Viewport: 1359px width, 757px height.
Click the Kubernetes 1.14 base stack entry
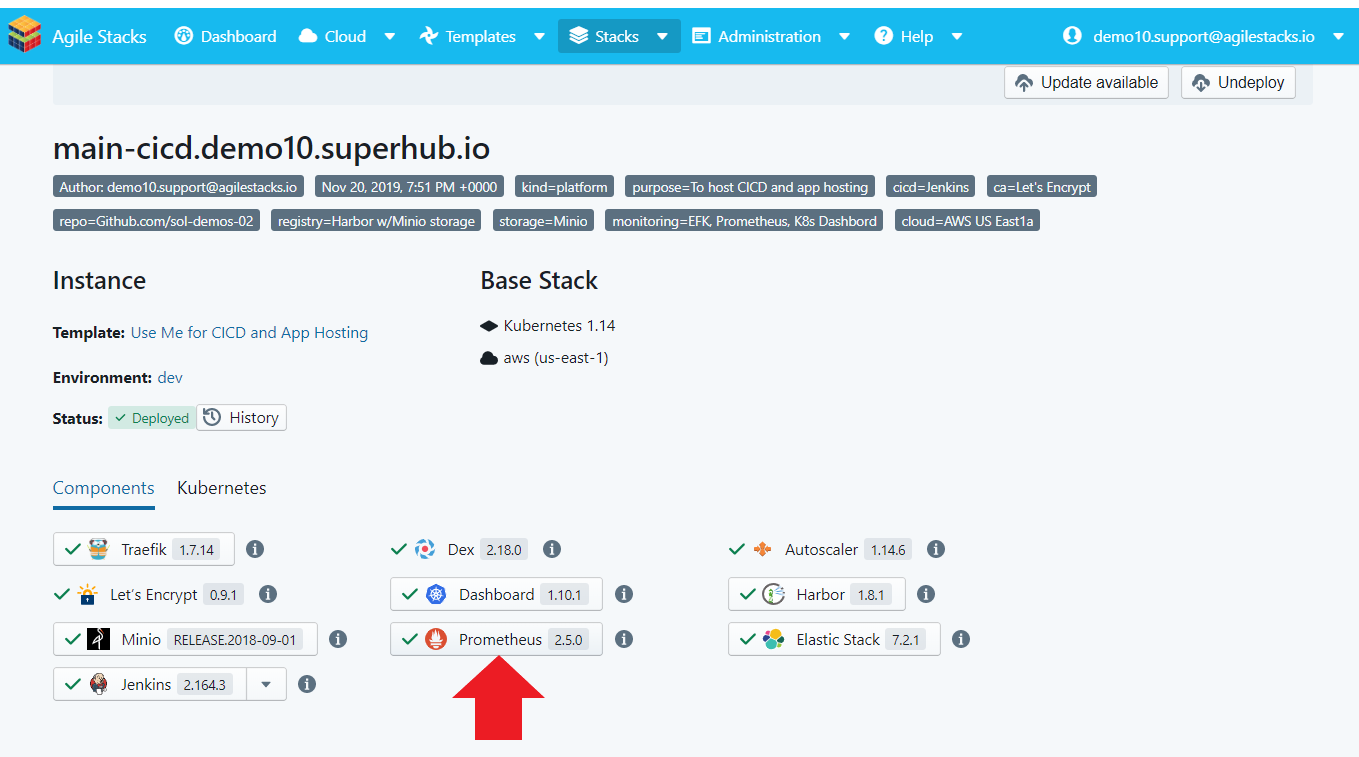coord(548,326)
